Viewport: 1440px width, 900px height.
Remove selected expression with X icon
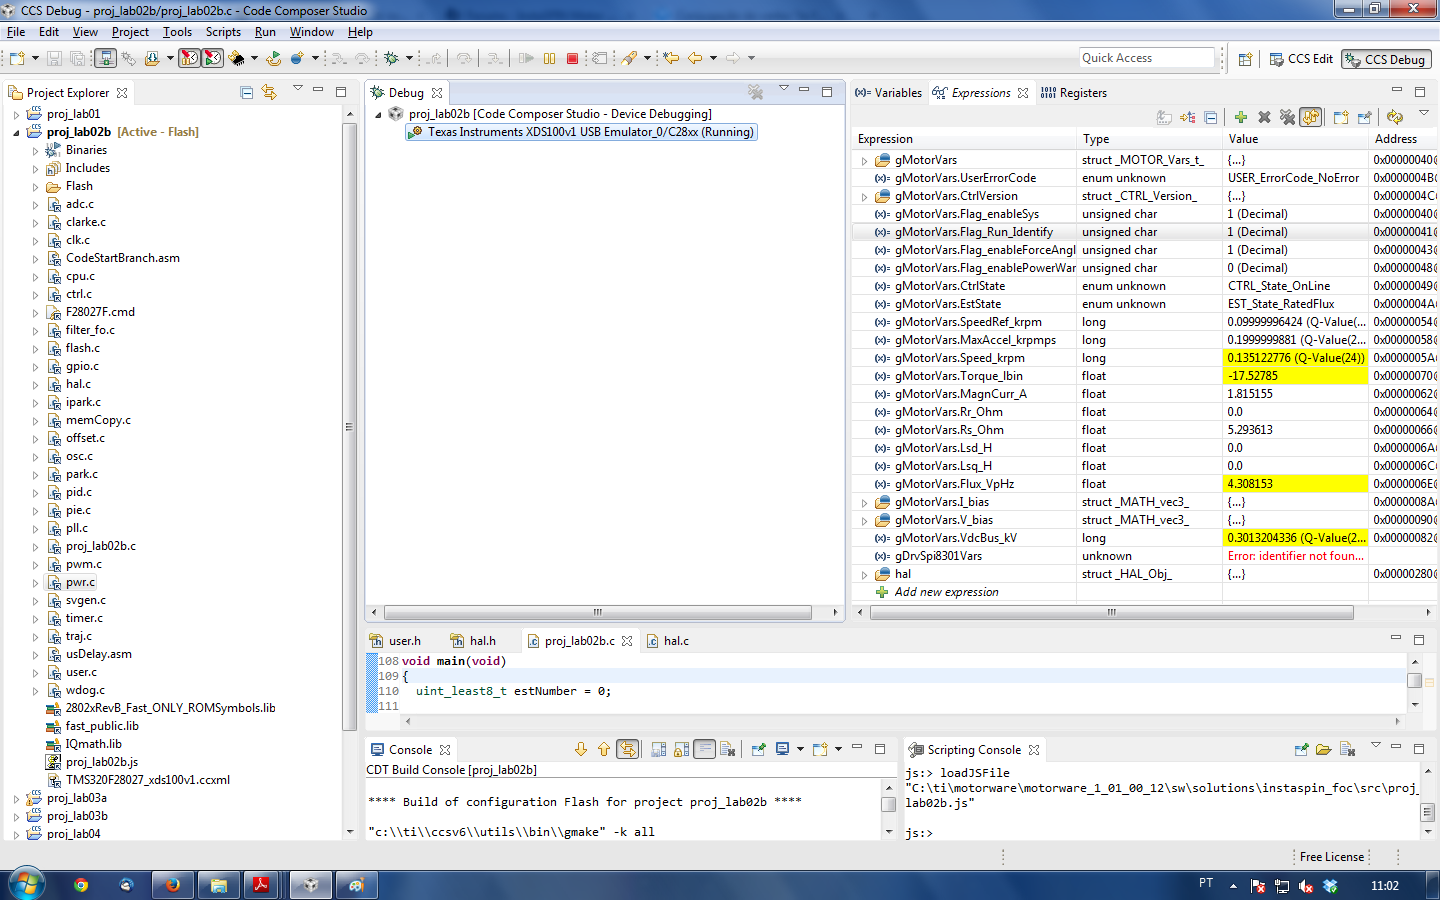1264,117
